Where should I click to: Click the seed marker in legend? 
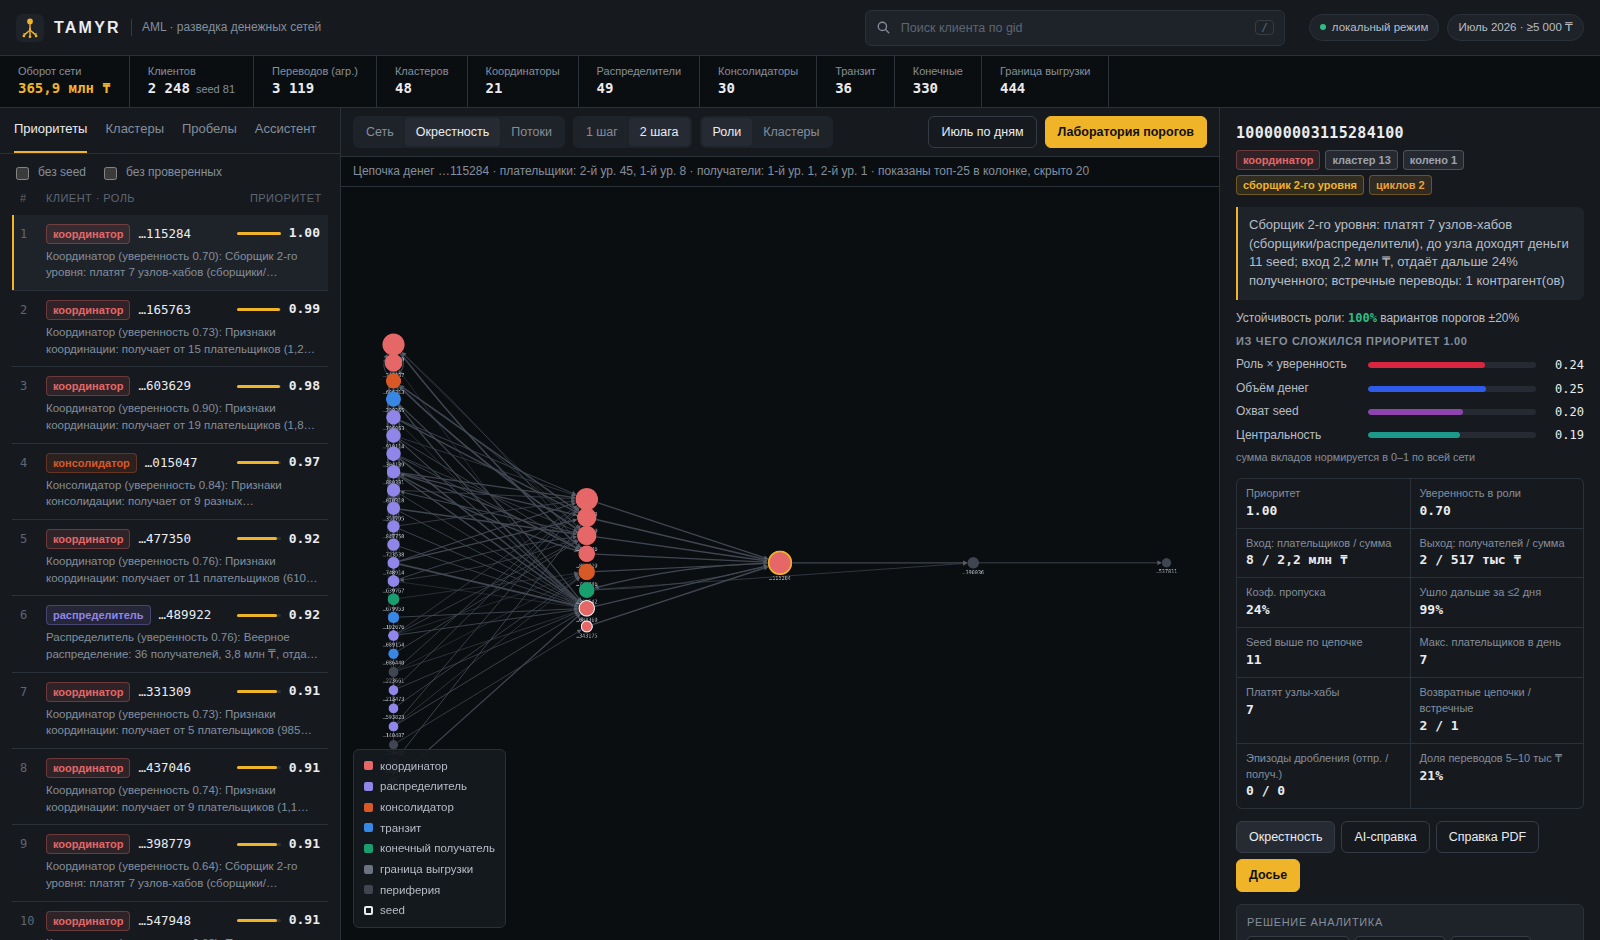(368, 910)
